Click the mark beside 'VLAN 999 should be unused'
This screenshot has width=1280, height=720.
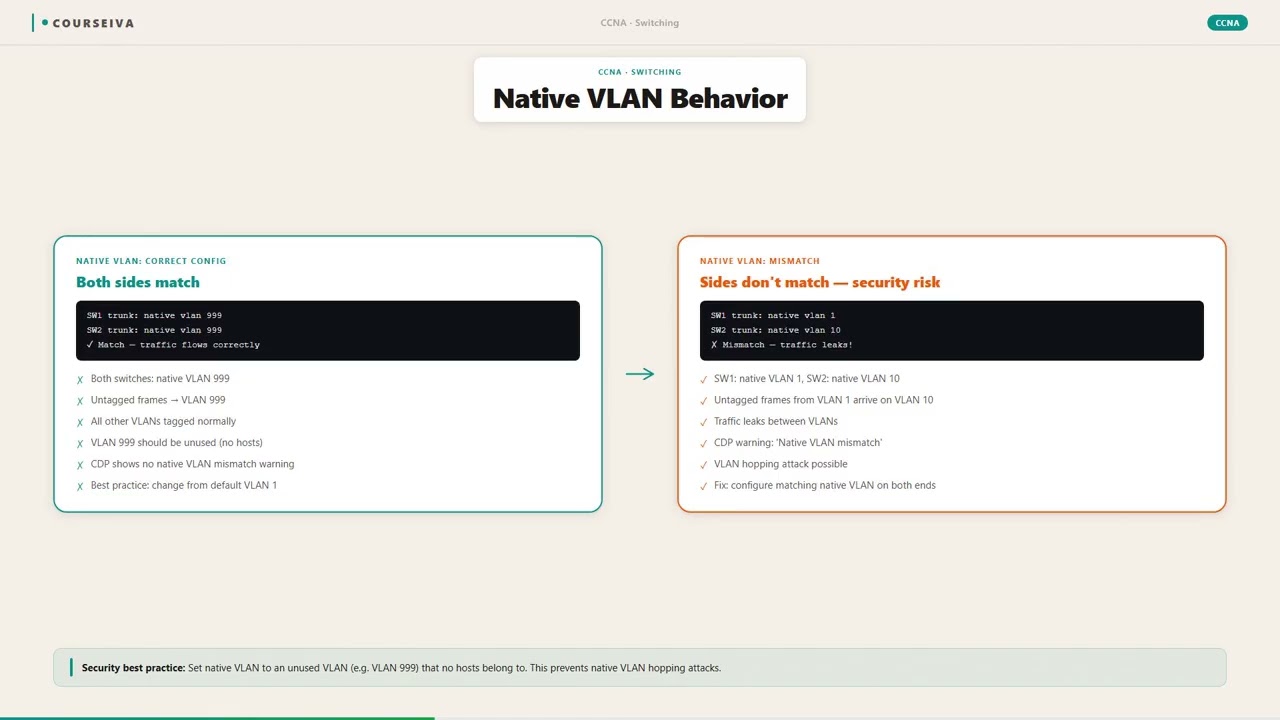[80, 444]
